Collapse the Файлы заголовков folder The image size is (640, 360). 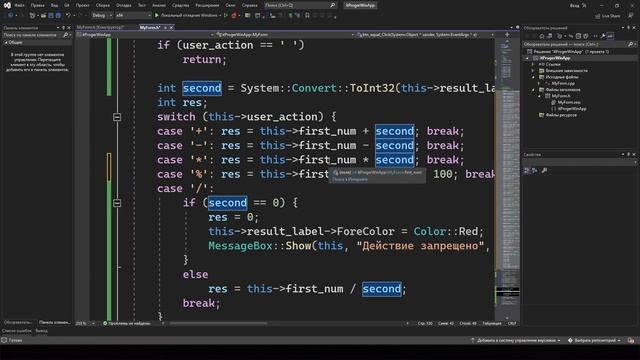533,90
